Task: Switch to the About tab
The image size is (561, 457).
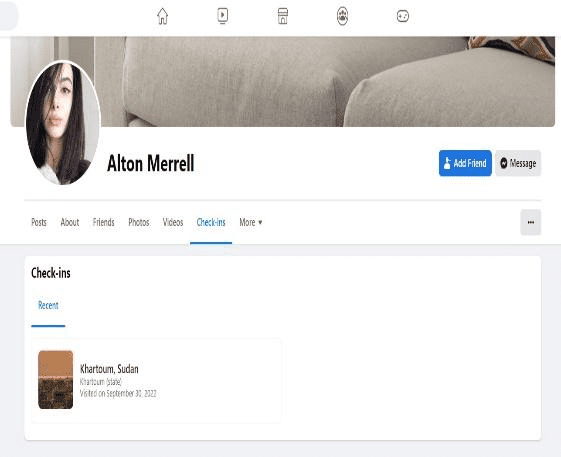Action: tap(70, 222)
